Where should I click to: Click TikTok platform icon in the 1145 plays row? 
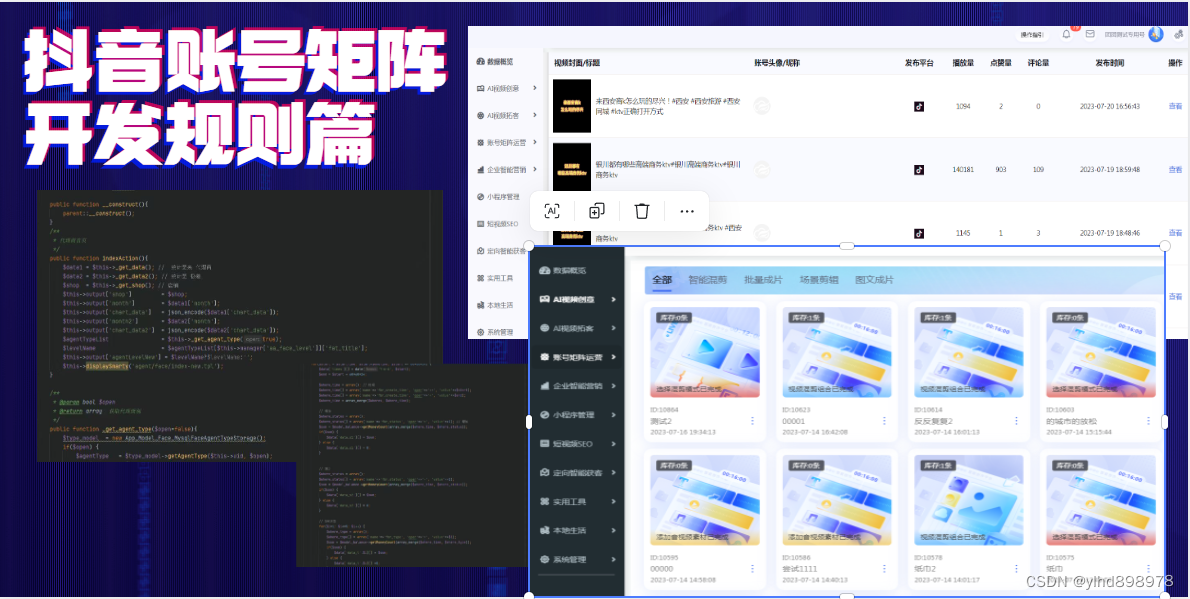pyautogui.click(x=919, y=233)
